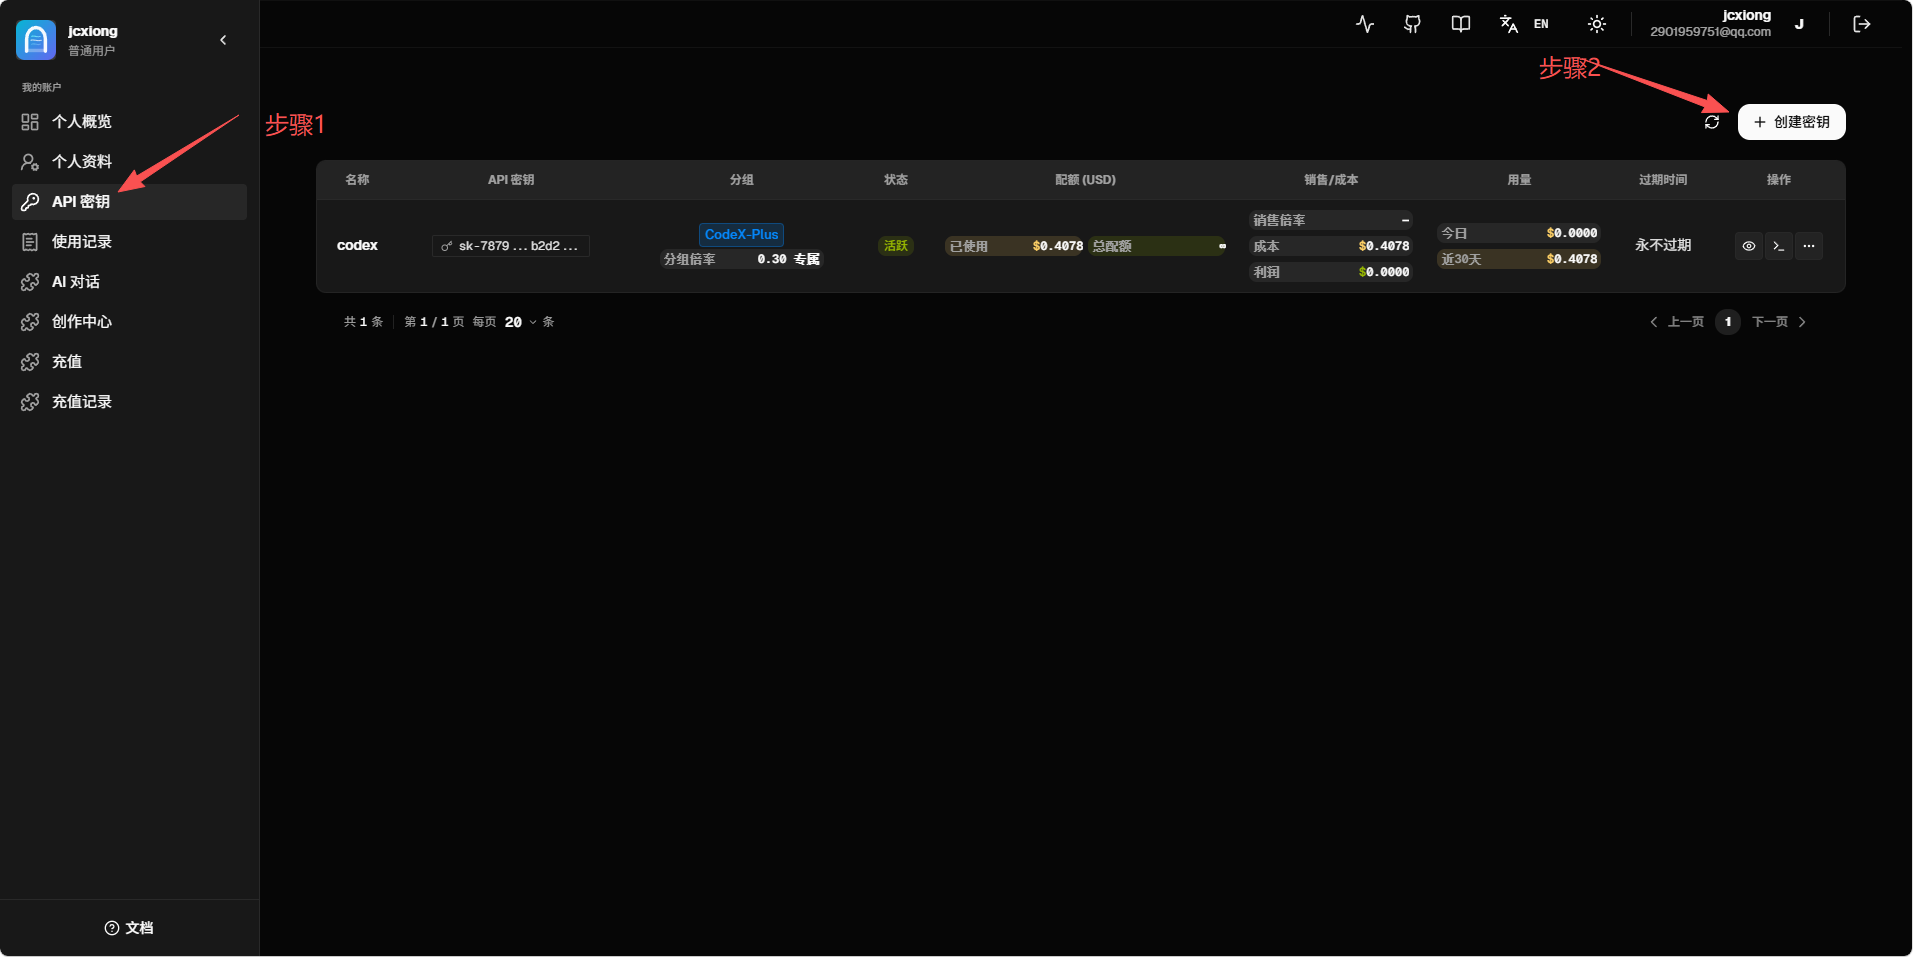This screenshot has height=957, width=1915.
Task: Open 个人概览 in the sidebar
Action: click(129, 122)
